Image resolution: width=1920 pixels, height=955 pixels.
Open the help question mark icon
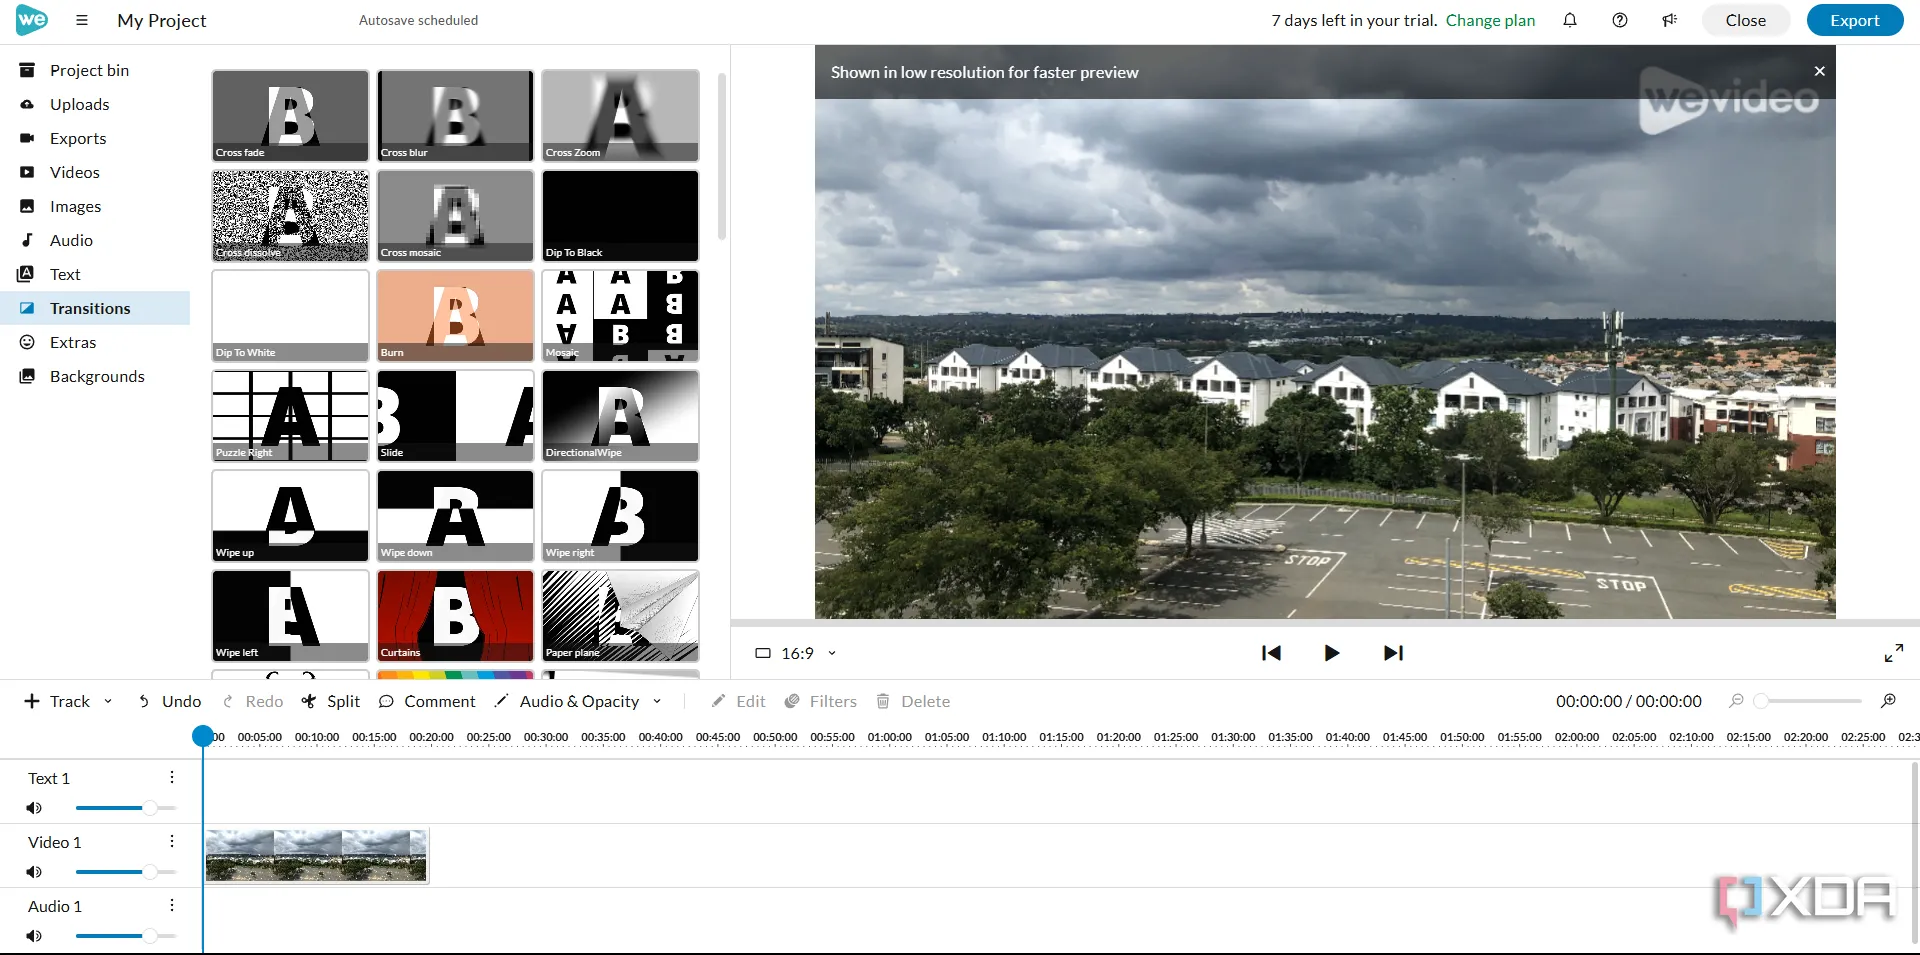1620,20
